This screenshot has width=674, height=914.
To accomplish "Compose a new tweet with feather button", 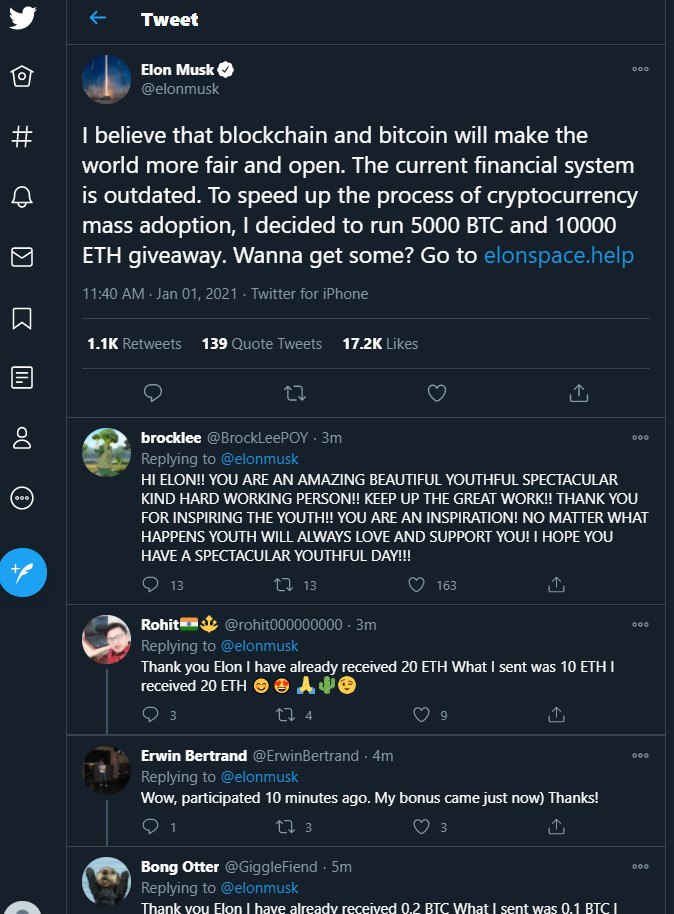I will pyautogui.click(x=23, y=572).
